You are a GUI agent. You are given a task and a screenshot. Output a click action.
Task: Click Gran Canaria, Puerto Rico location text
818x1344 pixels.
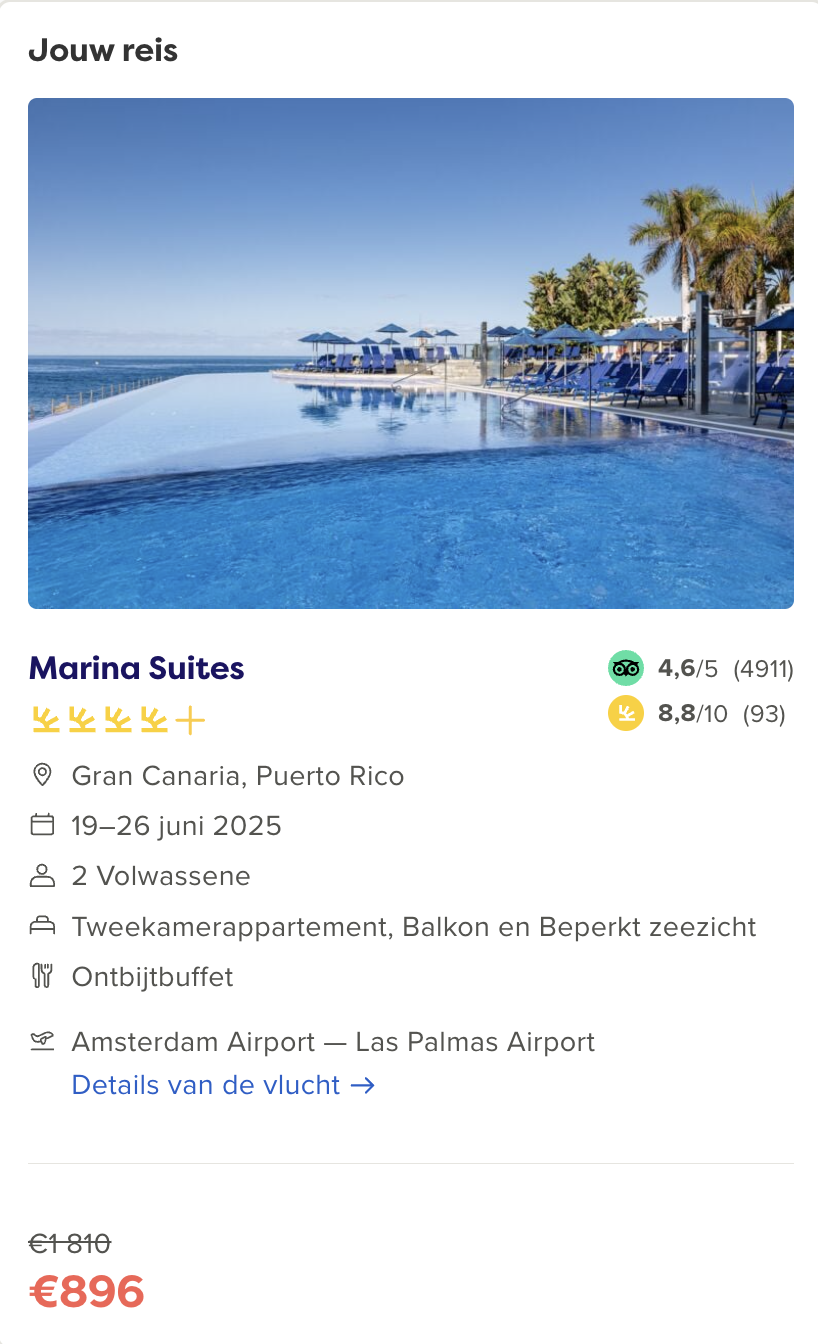(238, 776)
